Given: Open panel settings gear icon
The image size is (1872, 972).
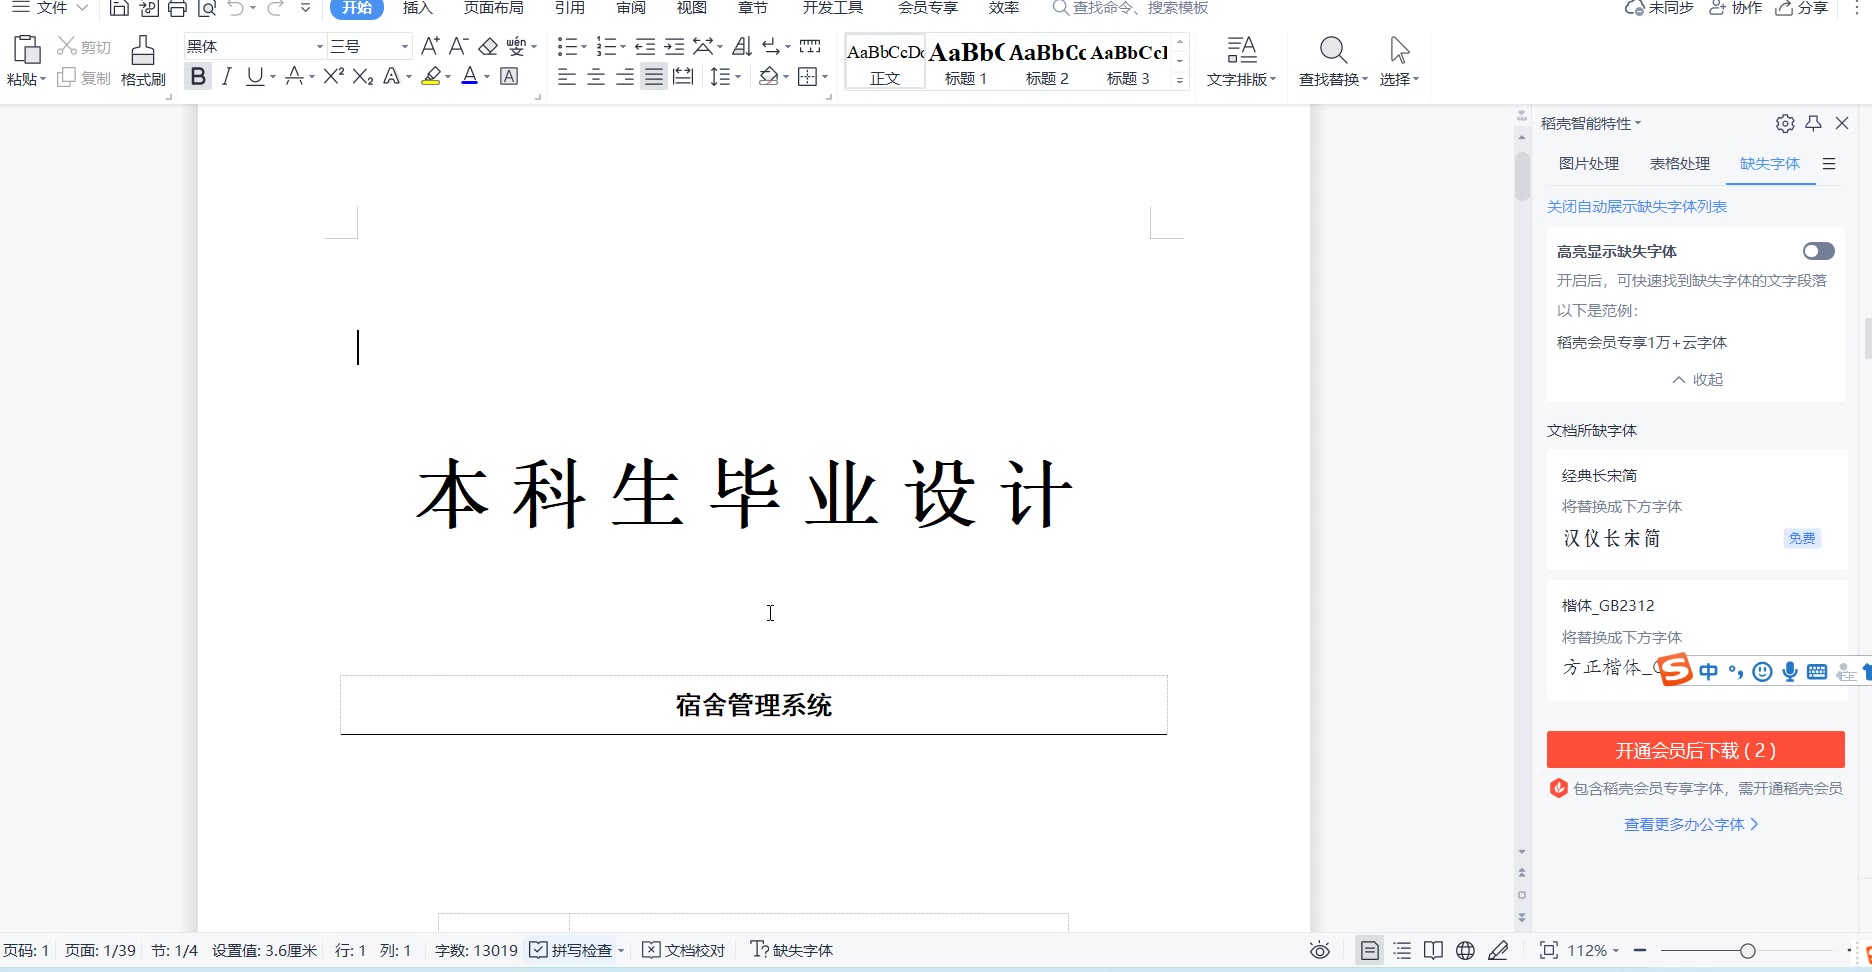Looking at the screenshot, I should [1785, 123].
